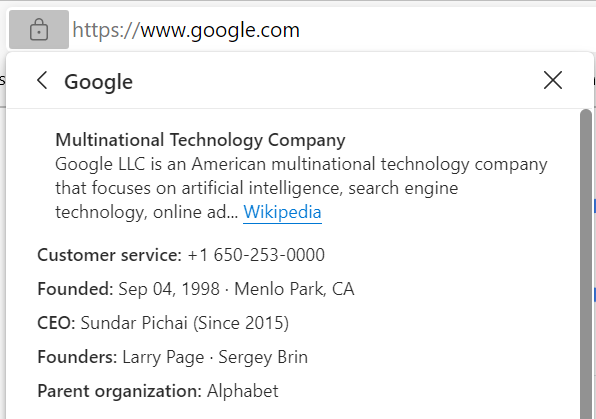596x419 pixels.
Task: Select founder Sergey Brin
Action: (263, 357)
